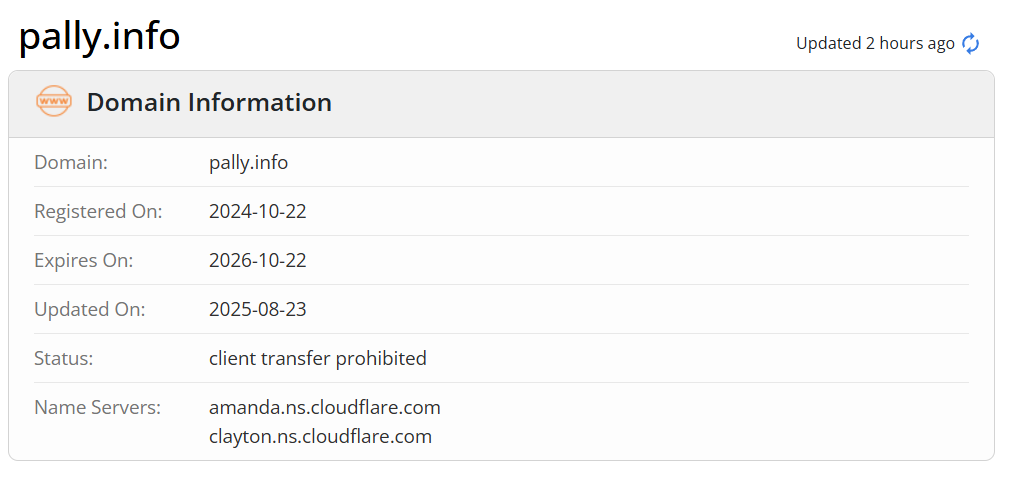Click the gray Domain Information header bar
The height and width of the screenshot is (479, 1023).
650,104
